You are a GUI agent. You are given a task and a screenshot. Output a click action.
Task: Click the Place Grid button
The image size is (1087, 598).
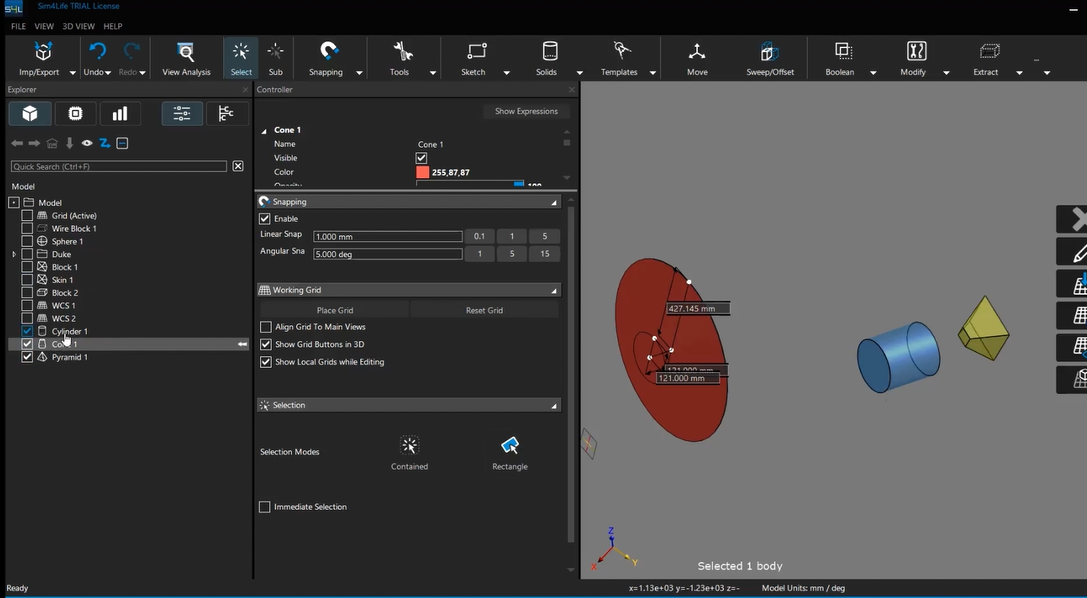pyautogui.click(x=335, y=310)
